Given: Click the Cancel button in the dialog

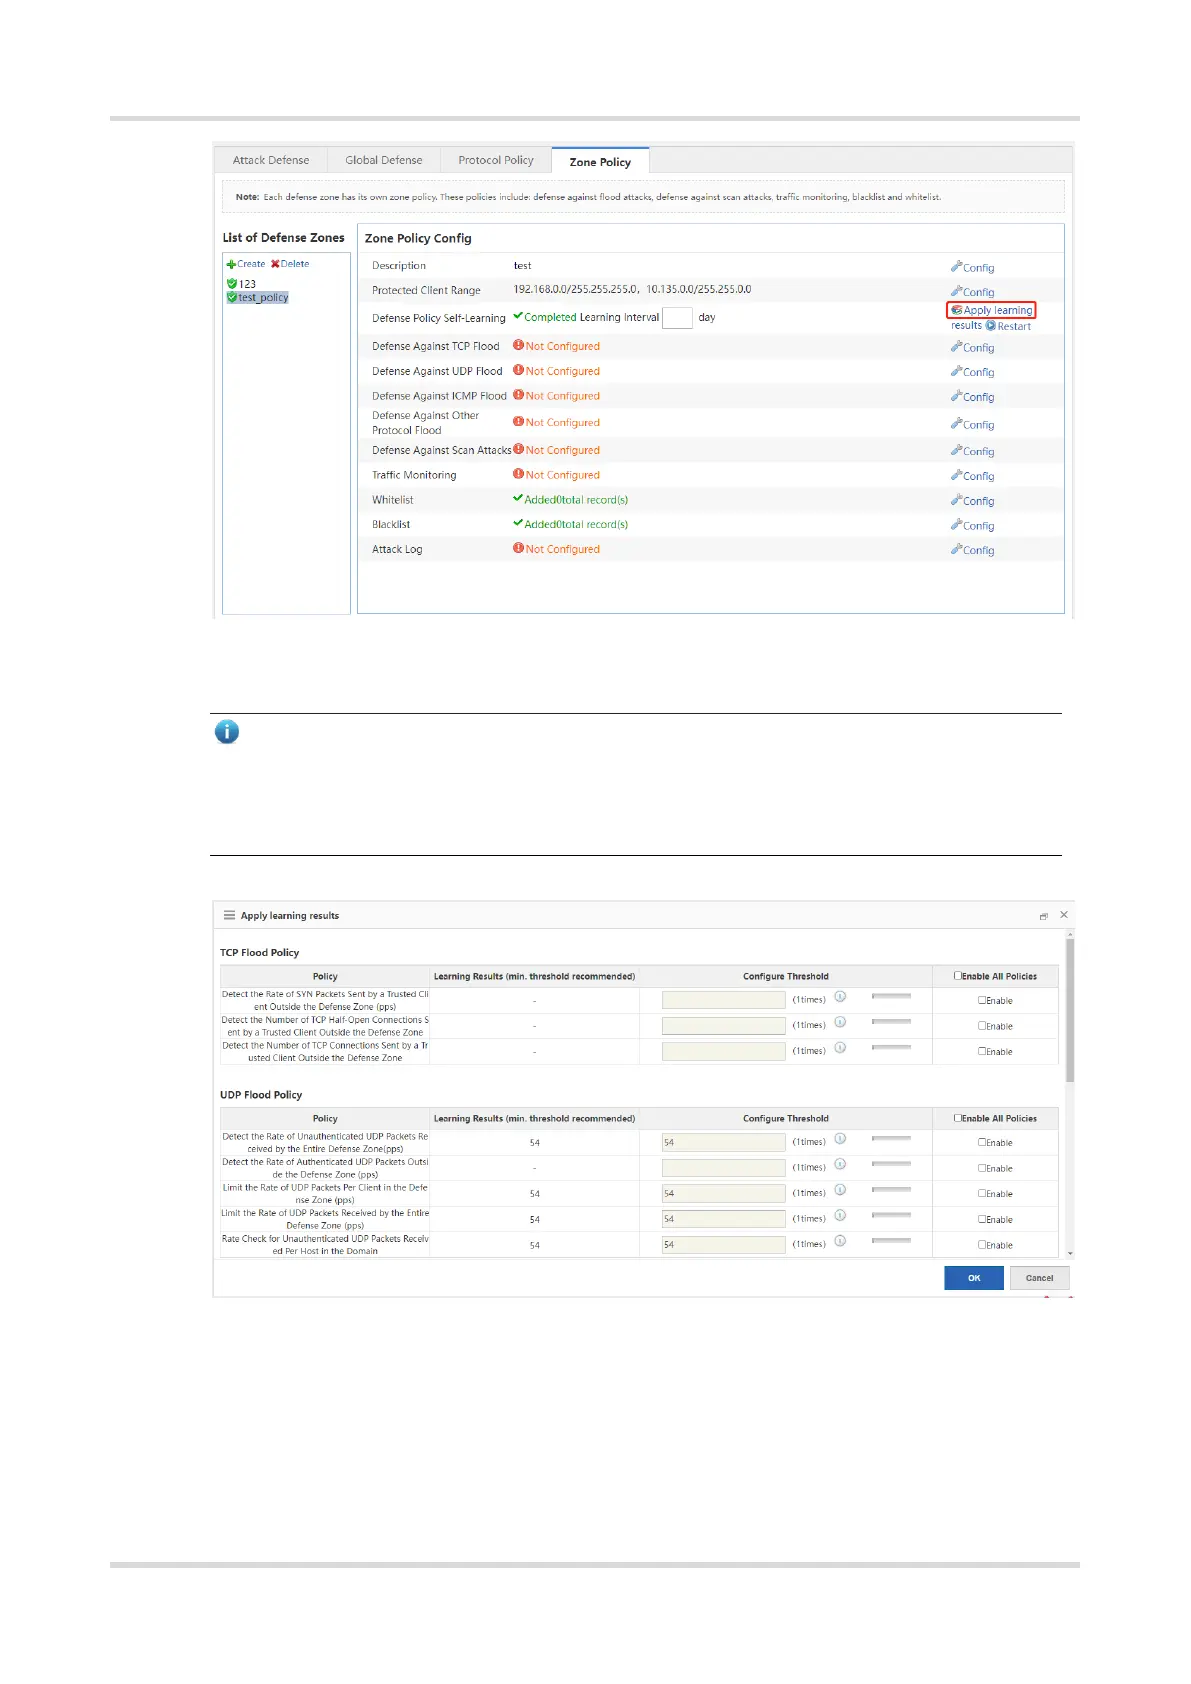Looking at the screenshot, I should pos(1039,1278).
